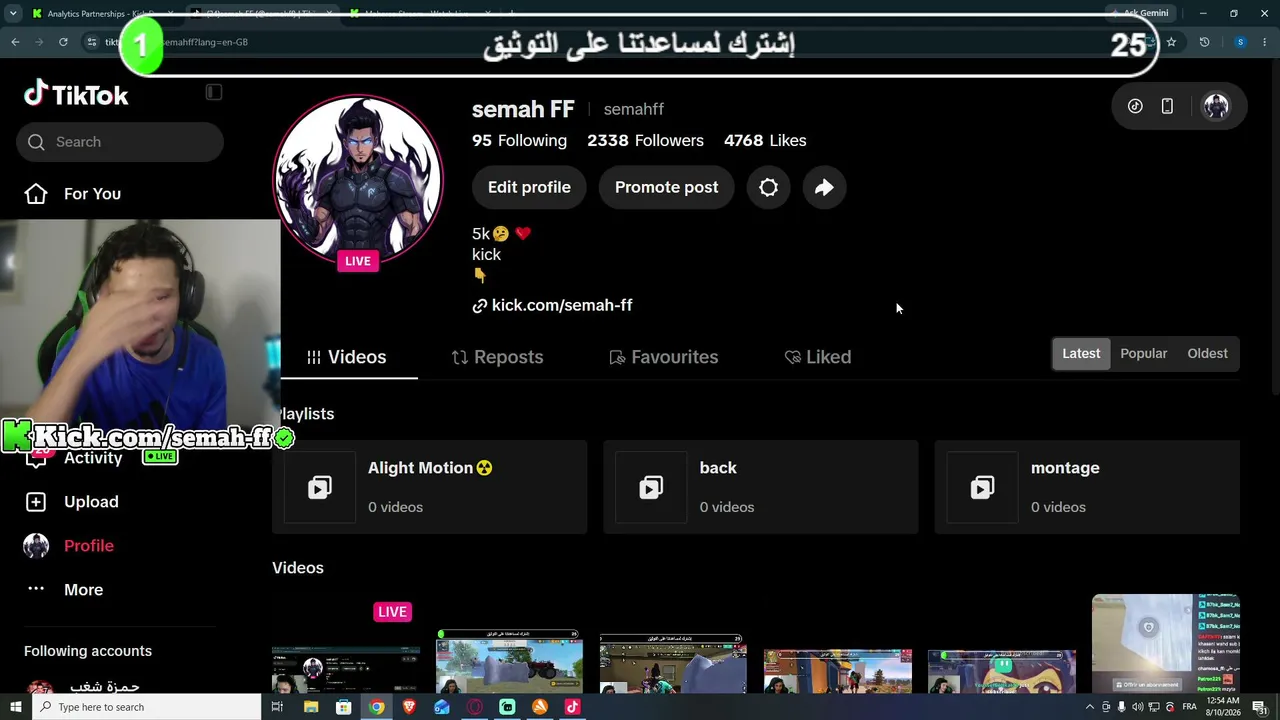Click the get app phone icon
The image size is (1280, 720).
click(x=1167, y=106)
